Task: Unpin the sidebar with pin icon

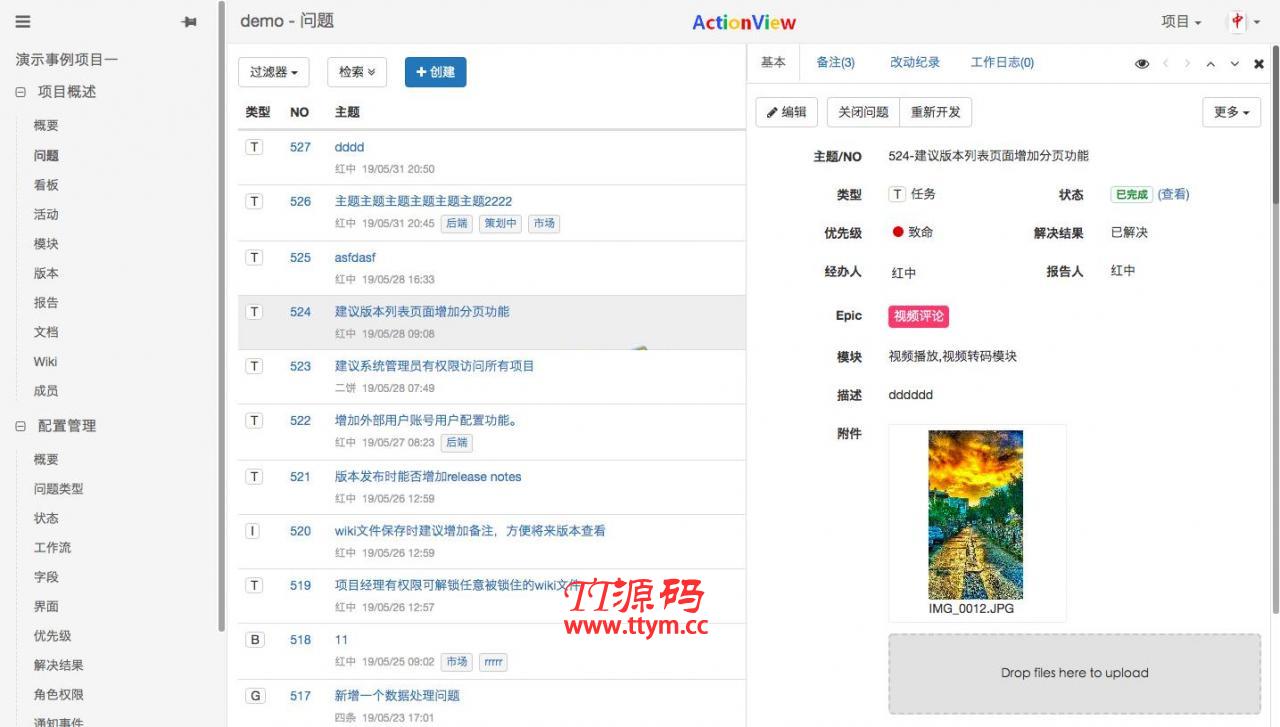Action: 189,22
